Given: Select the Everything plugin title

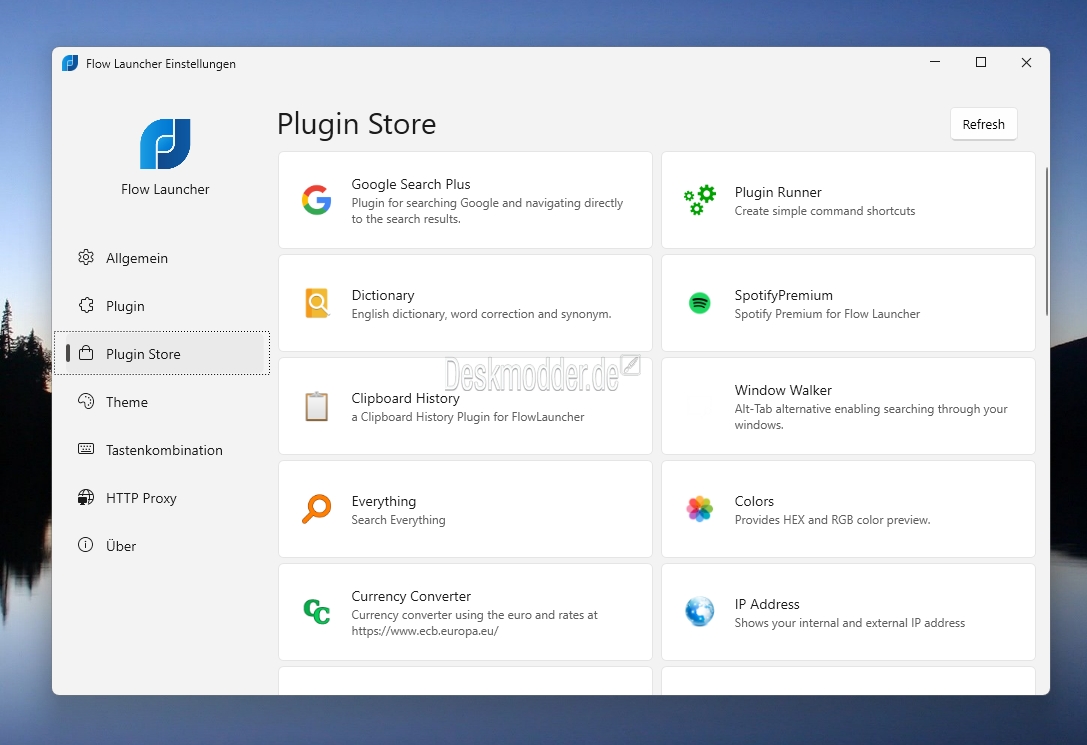Looking at the screenshot, I should pyautogui.click(x=383, y=501).
